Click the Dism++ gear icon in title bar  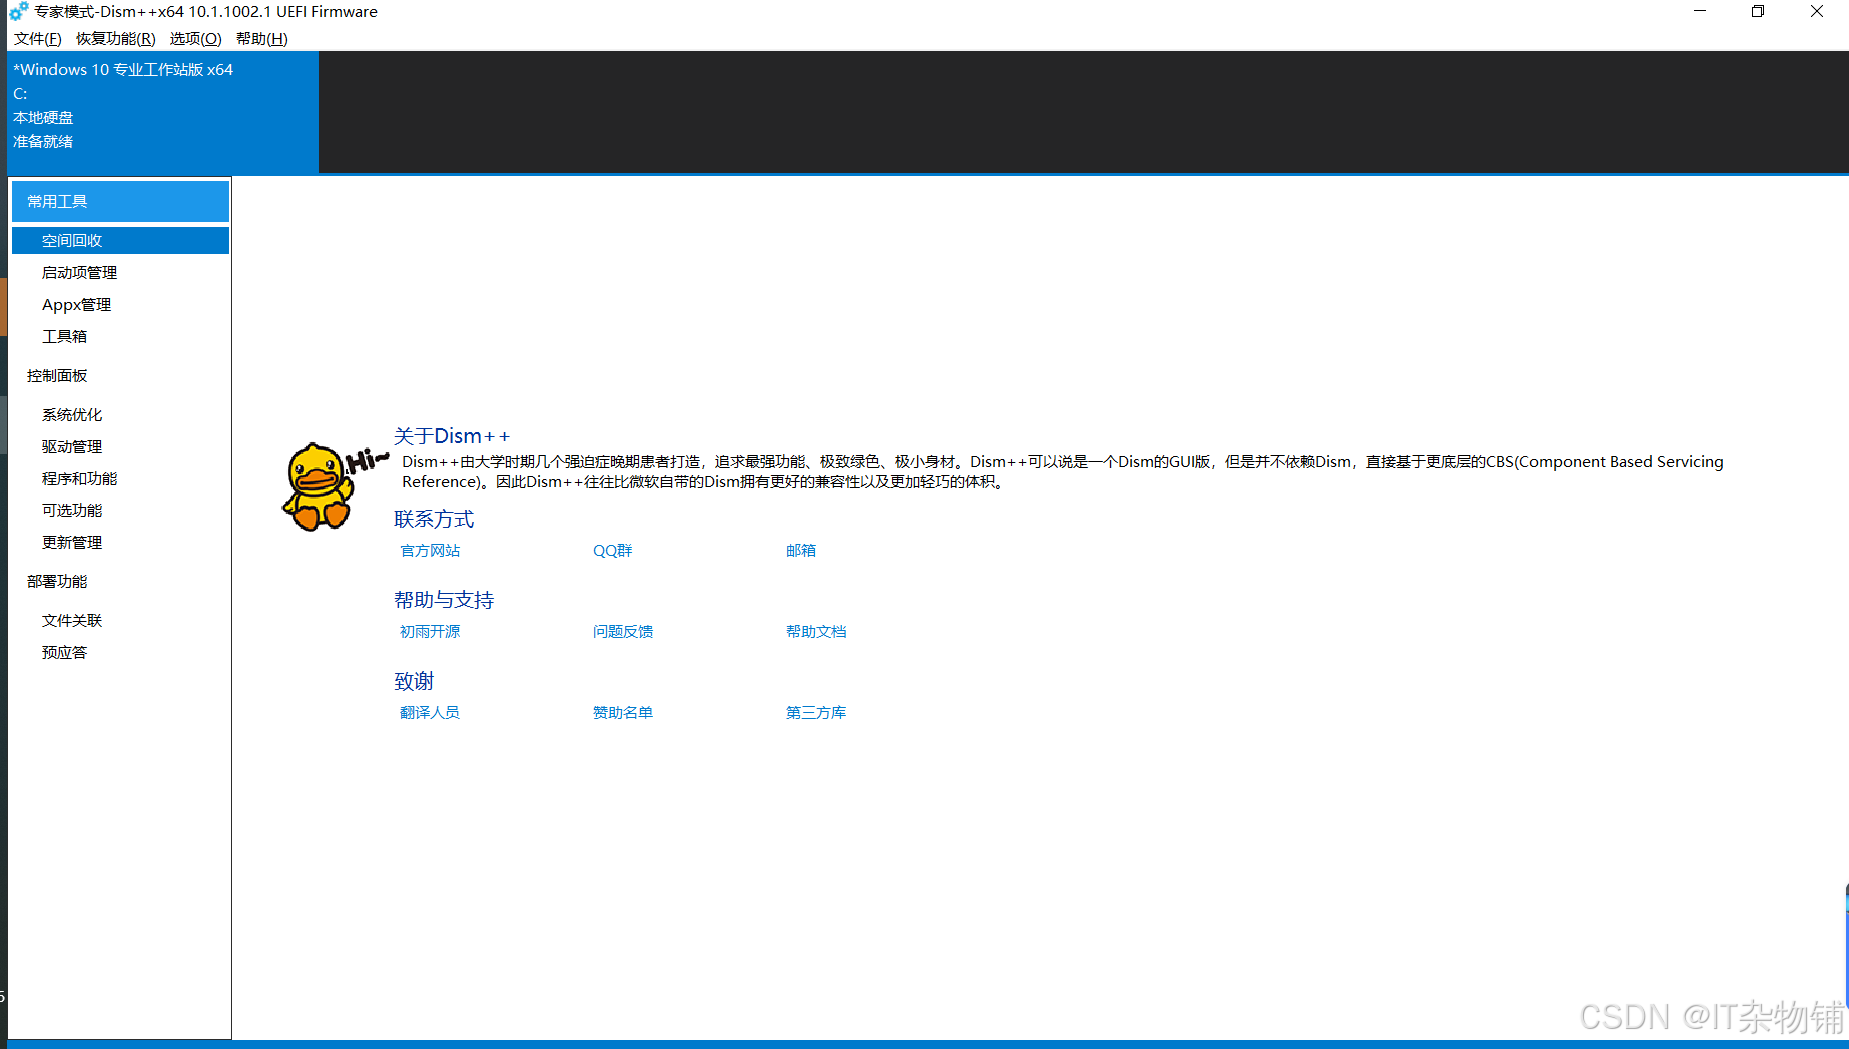pos(18,12)
